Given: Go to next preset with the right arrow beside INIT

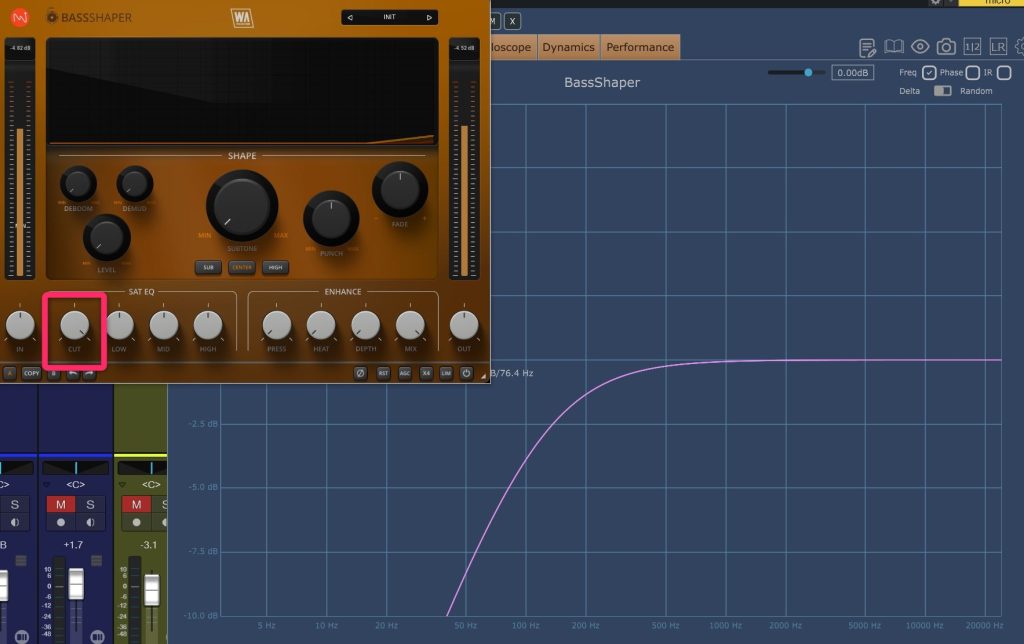Looking at the screenshot, I should pyautogui.click(x=429, y=17).
